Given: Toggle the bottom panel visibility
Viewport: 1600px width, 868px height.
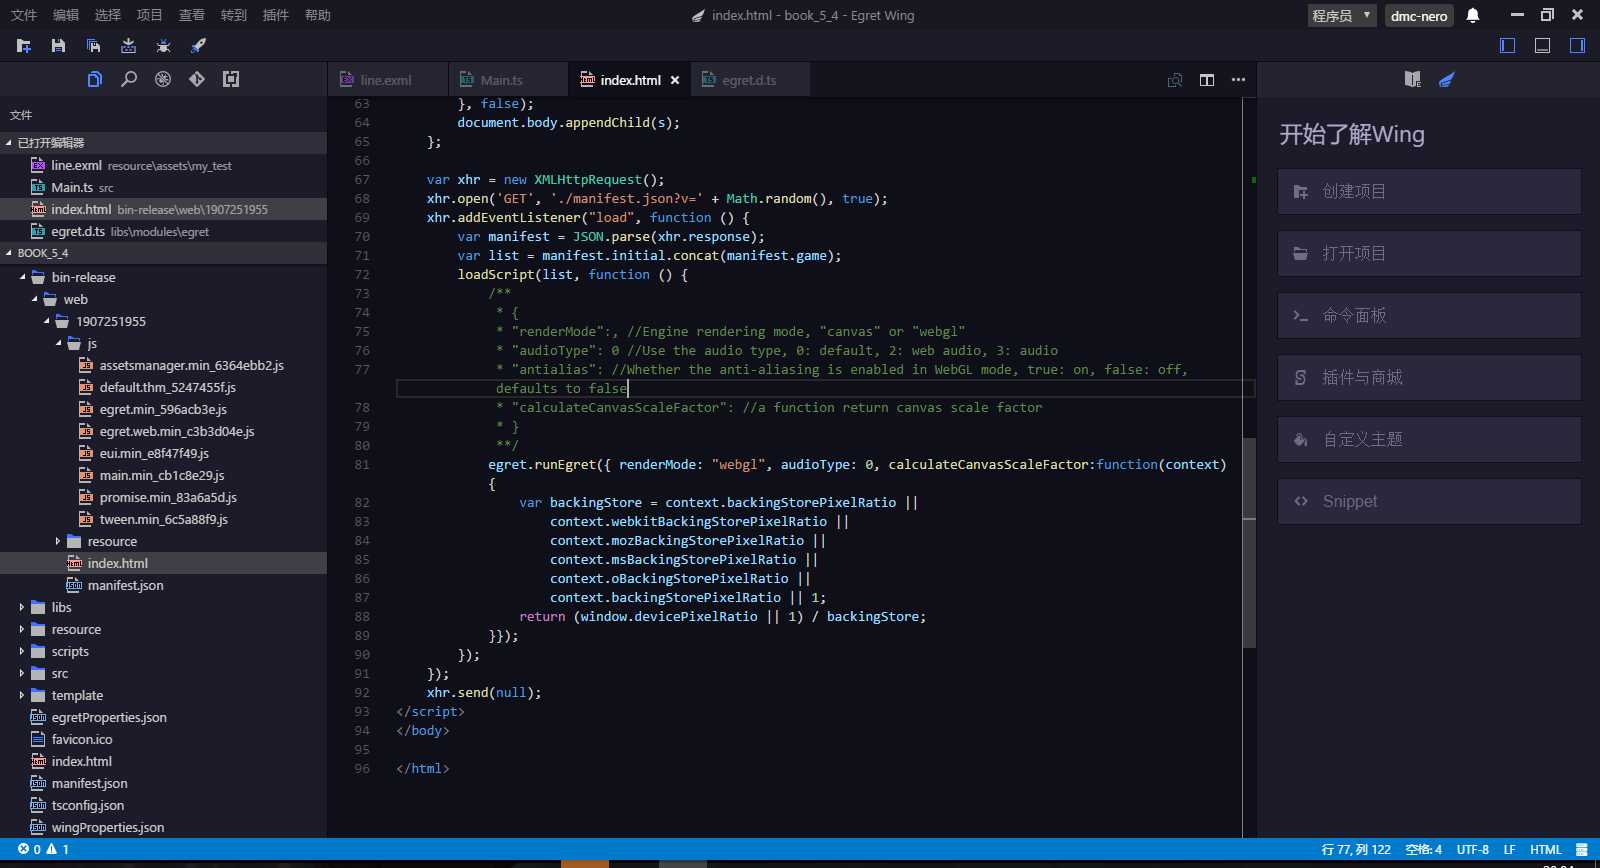Looking at the screenshot, I should pos(1543,45).
